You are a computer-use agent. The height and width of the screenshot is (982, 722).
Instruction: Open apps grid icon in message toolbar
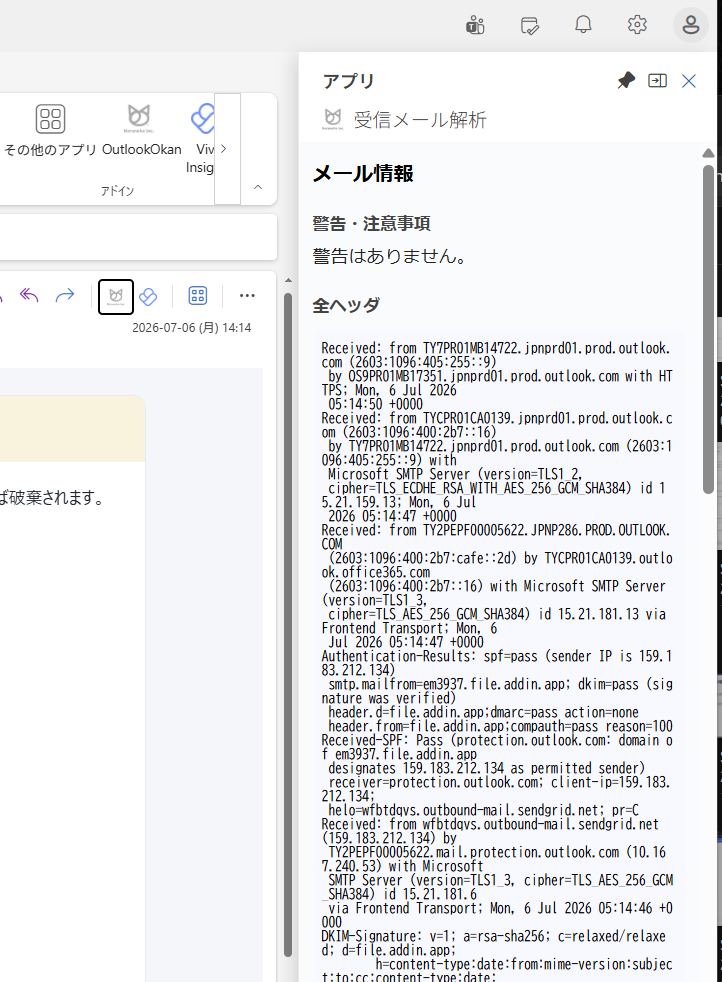point(198,296)
